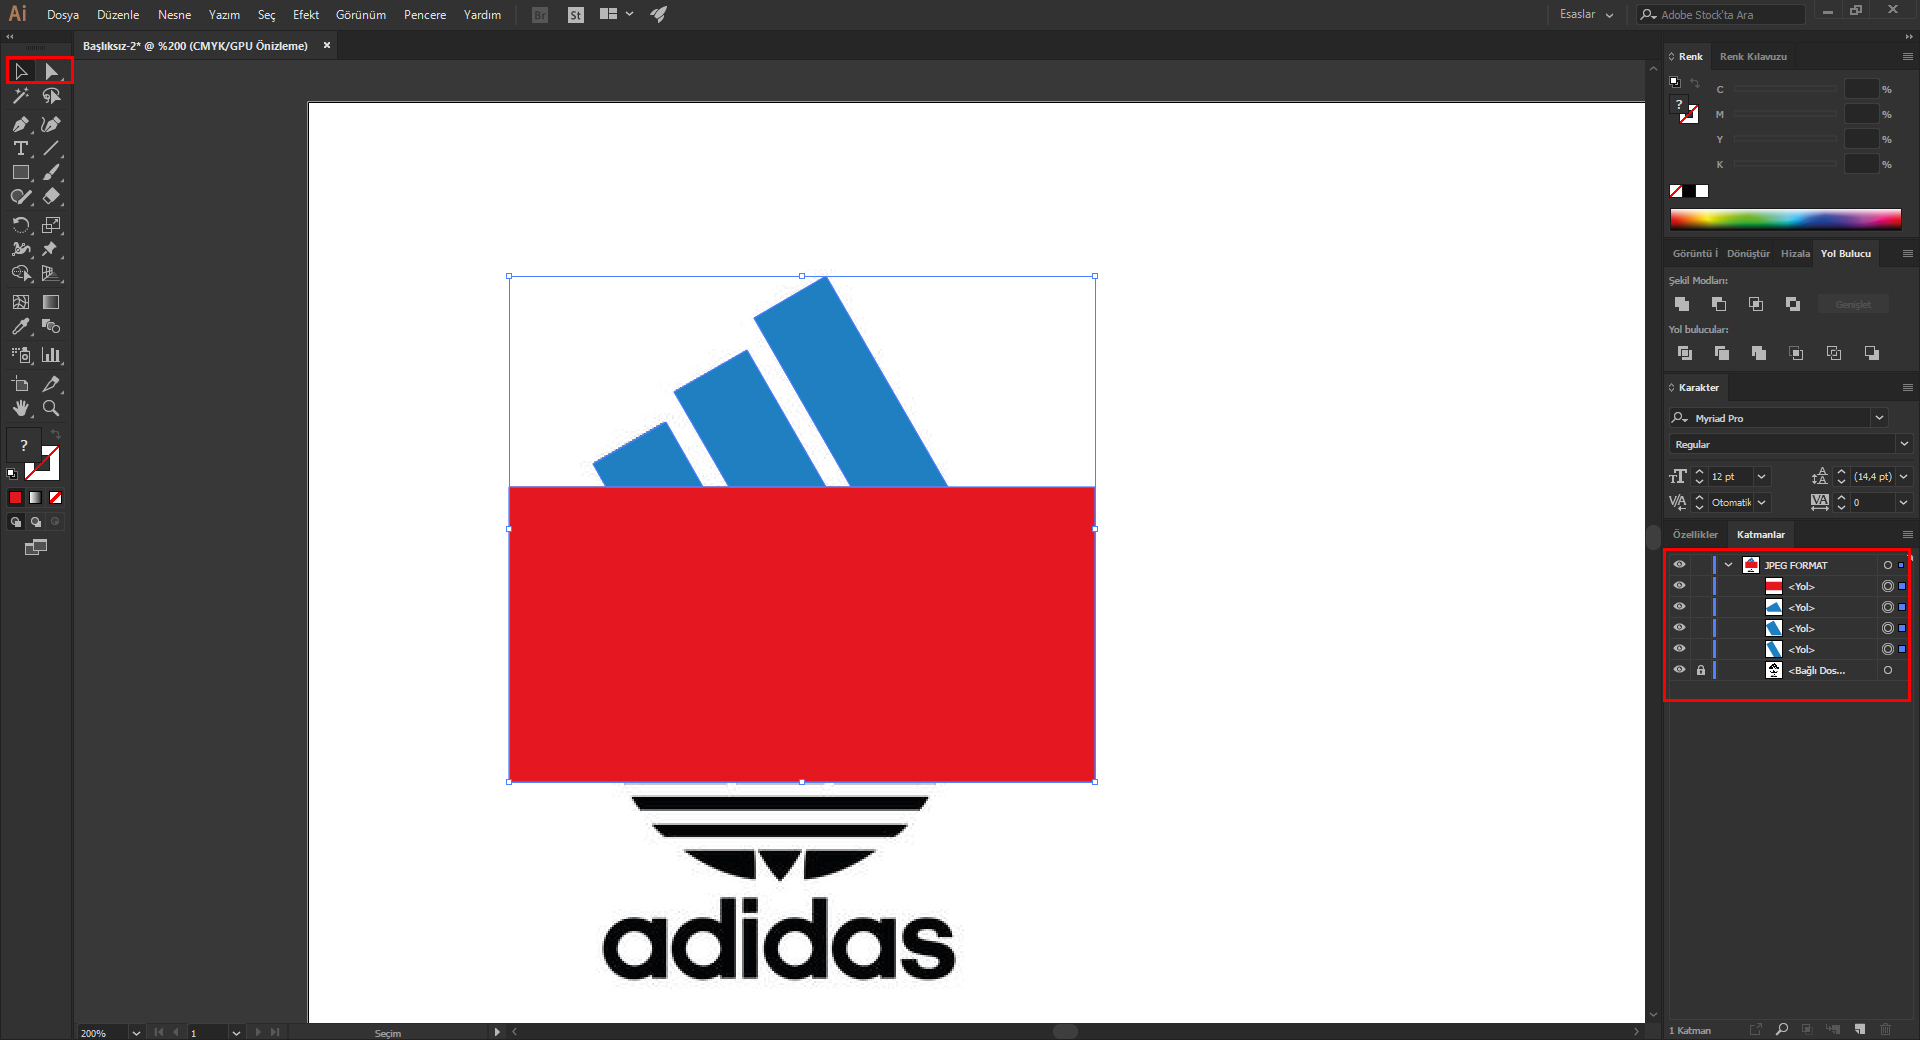Open the Efekt menu
1920x1040 pixels.
point(305,15)
